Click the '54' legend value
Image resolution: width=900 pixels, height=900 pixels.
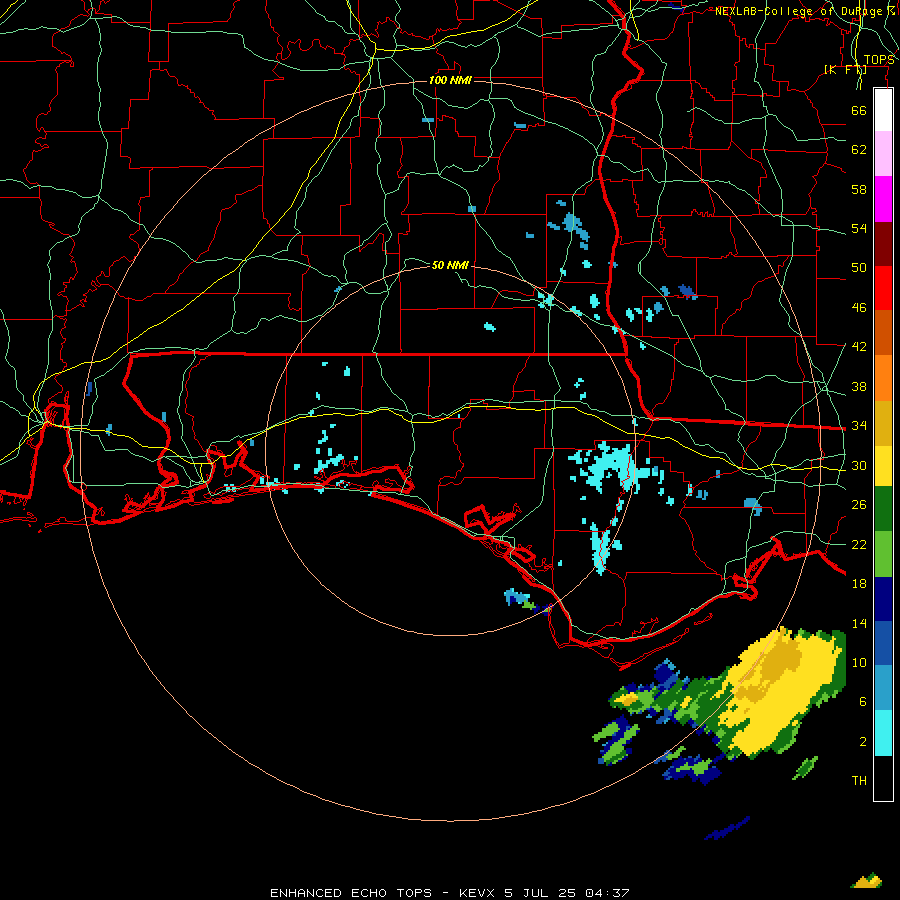[x=859, y=228]
